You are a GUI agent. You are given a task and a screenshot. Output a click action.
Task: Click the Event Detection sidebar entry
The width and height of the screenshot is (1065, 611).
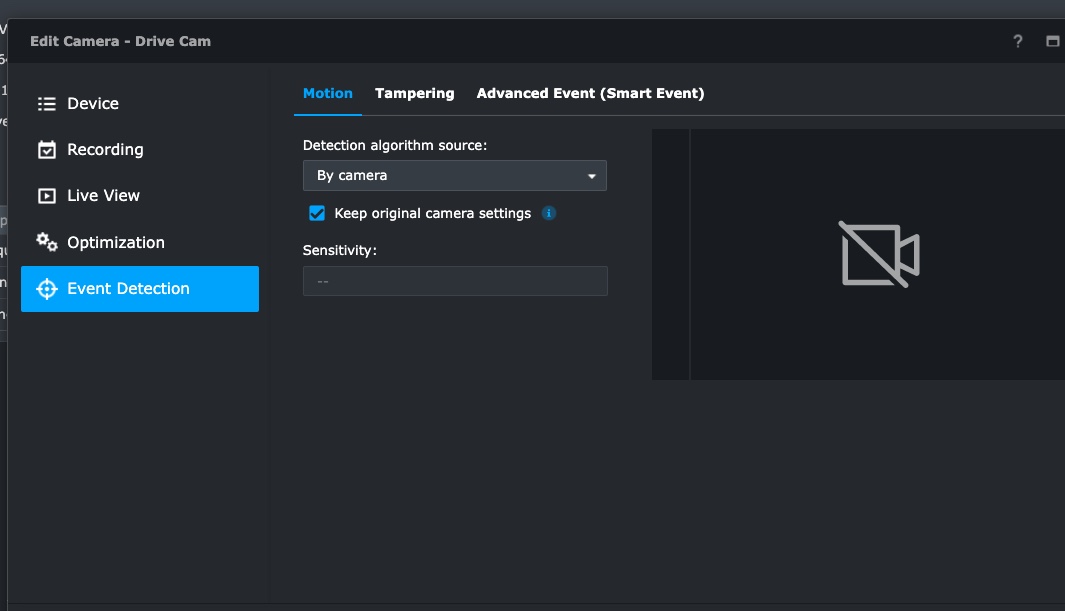pos(128,288)
